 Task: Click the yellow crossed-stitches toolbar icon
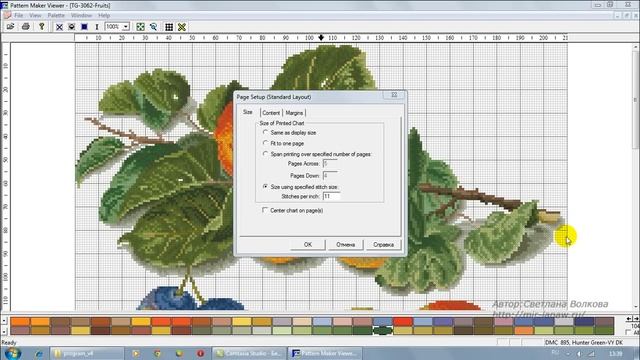[182, 27]
